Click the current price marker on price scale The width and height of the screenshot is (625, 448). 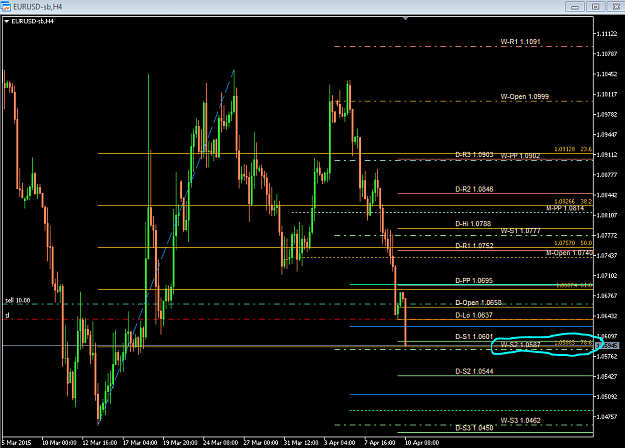click(607, 346)
